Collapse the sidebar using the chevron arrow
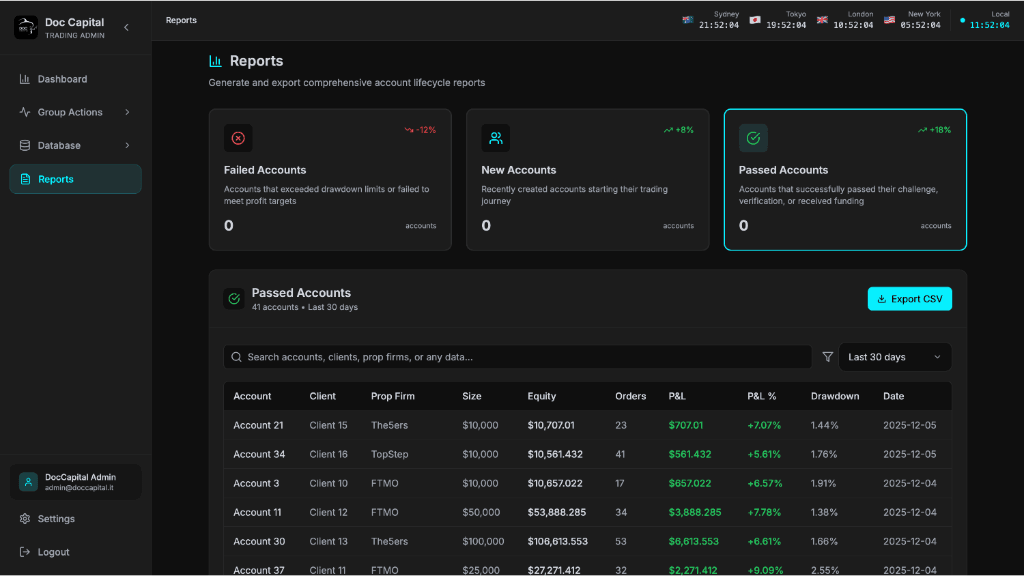Viewport: 1024px width, 576px height. tap(126, 27)
